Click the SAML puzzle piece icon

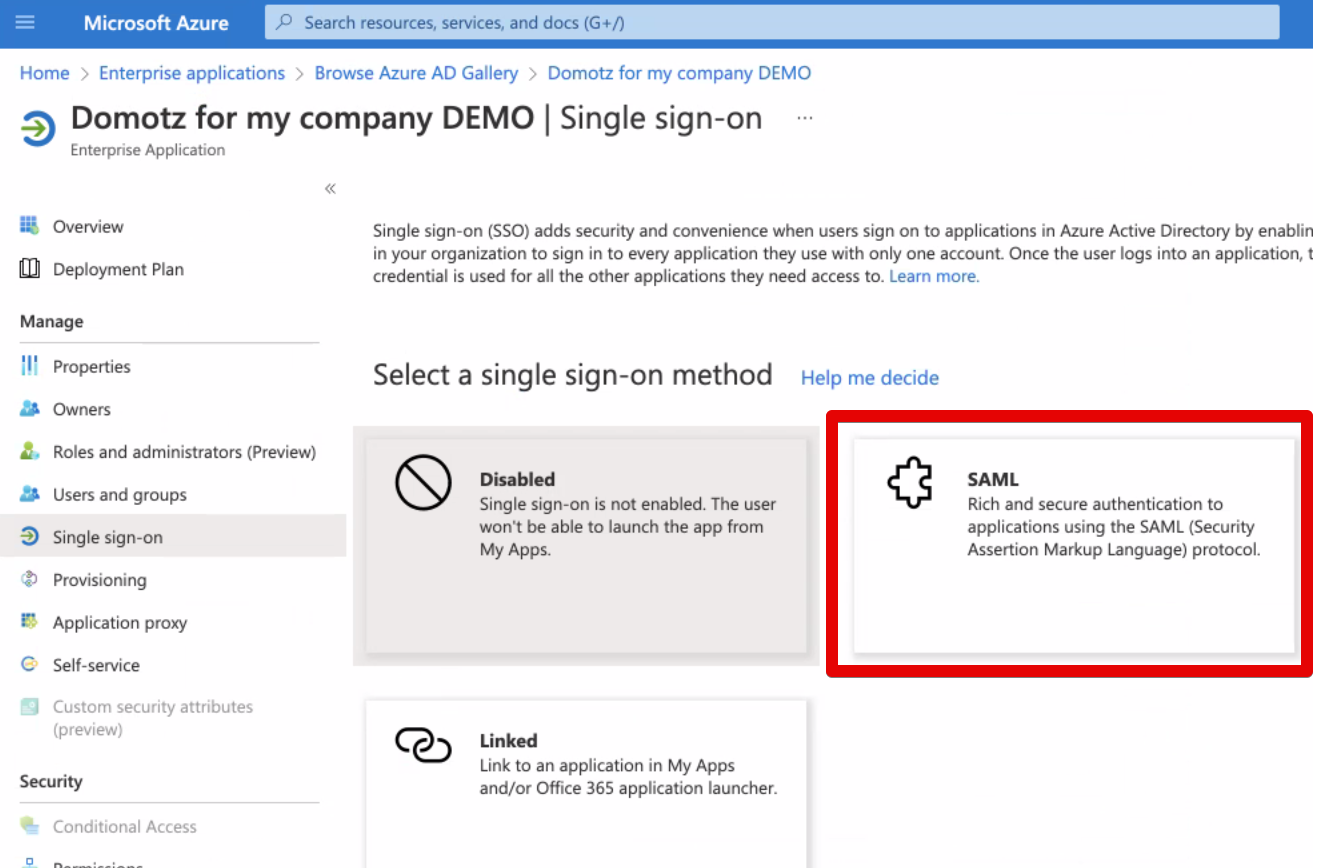click(910, 481)
